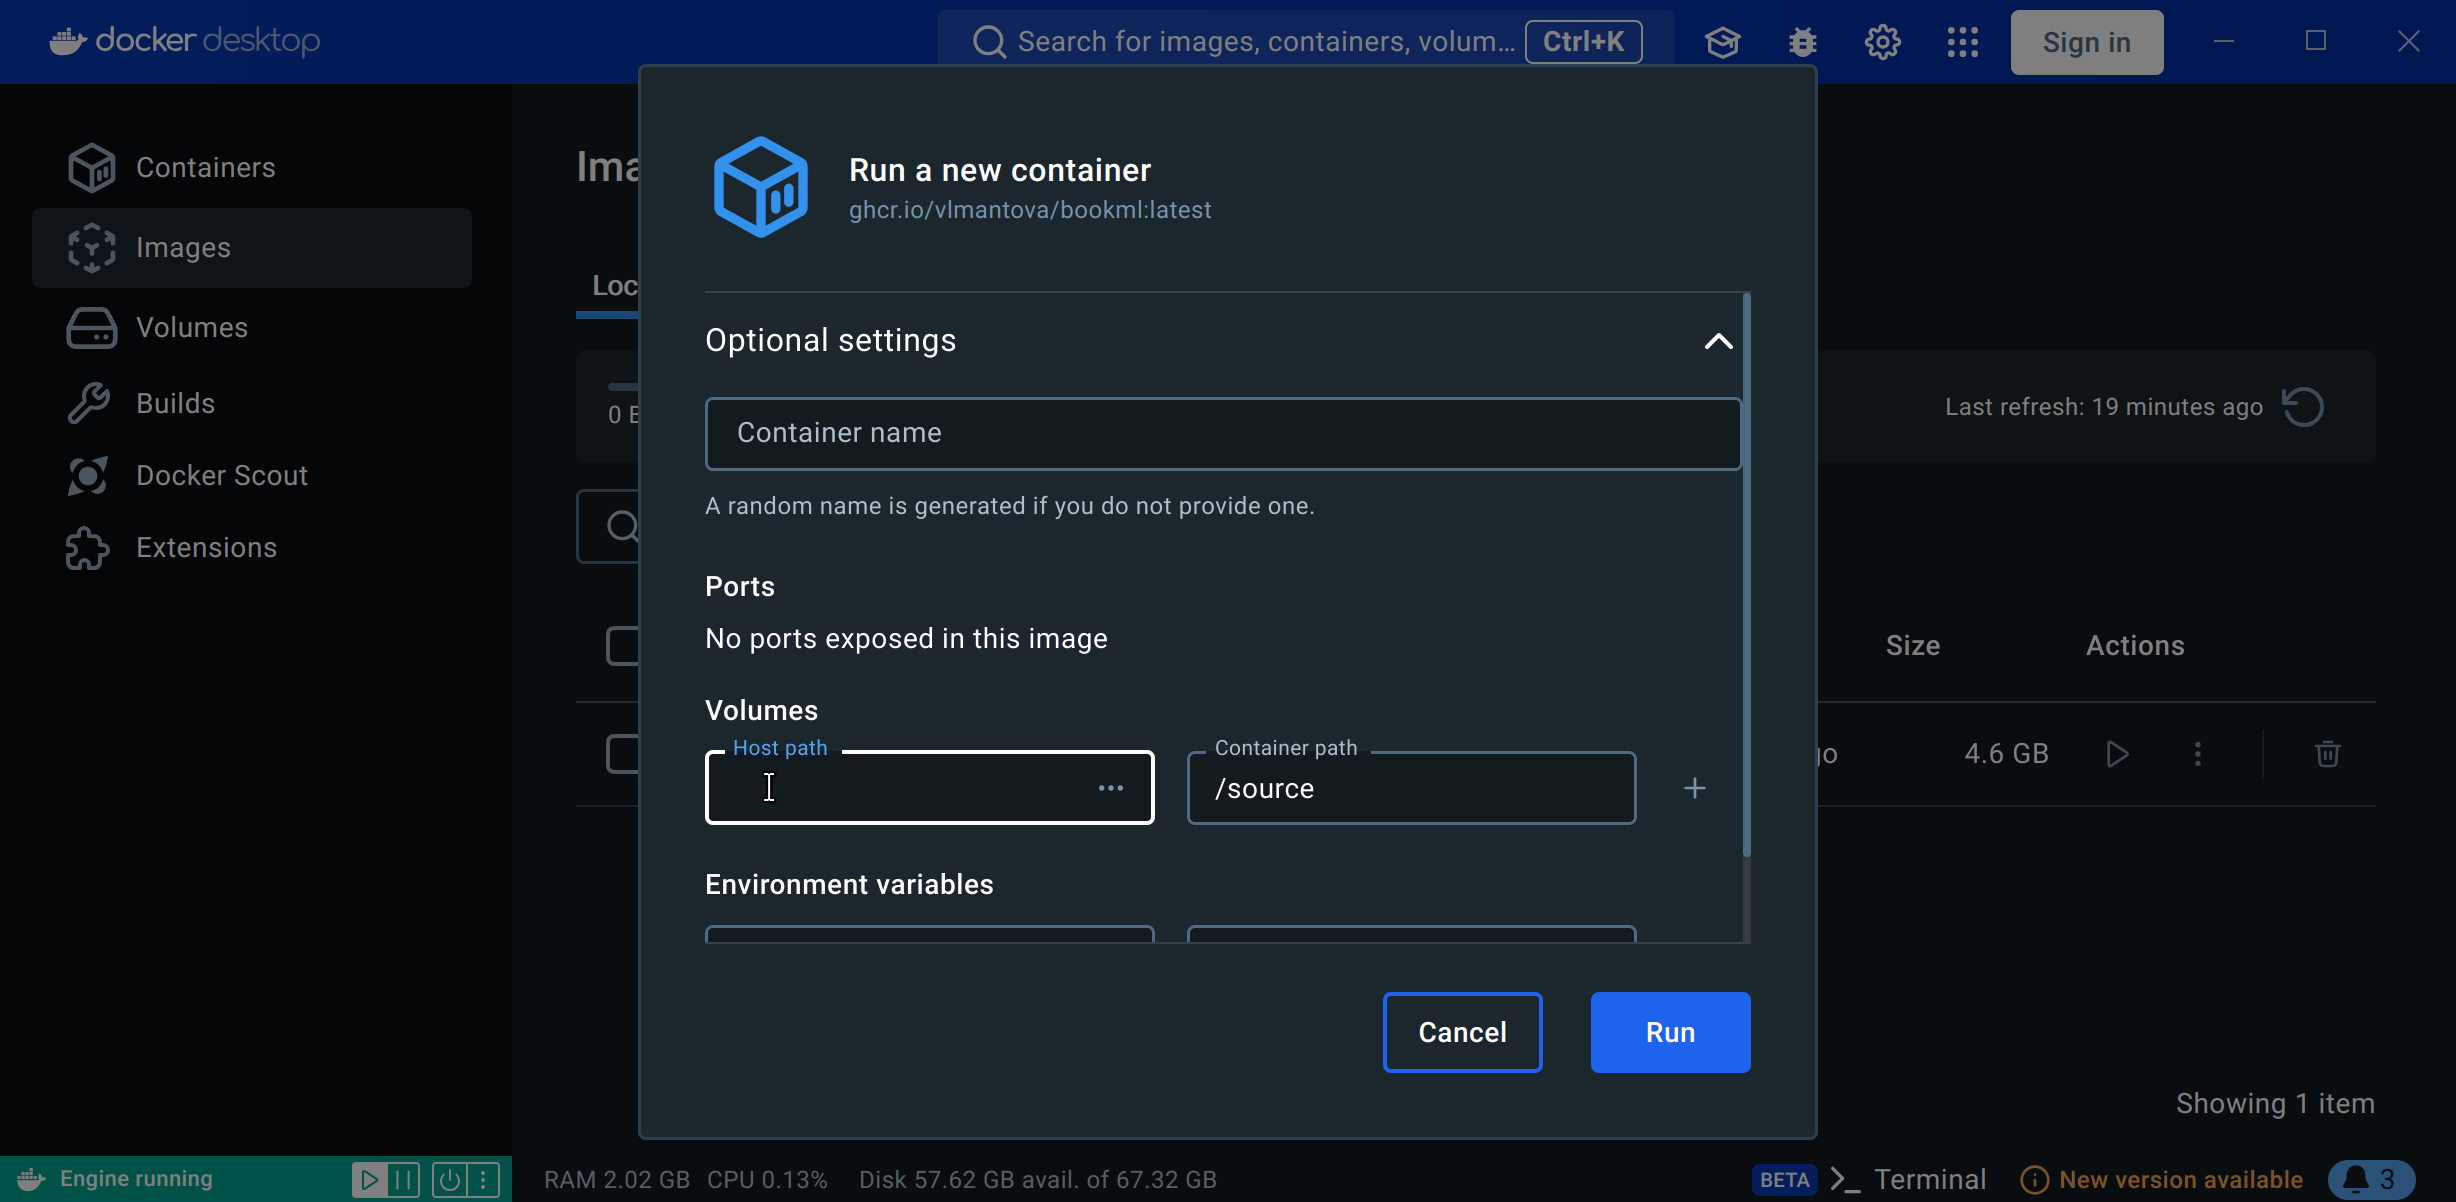The width and height of the screenshot is (2456, 1202).
Task: Open engine status more options menu
Action: [x=484, y=1180]
